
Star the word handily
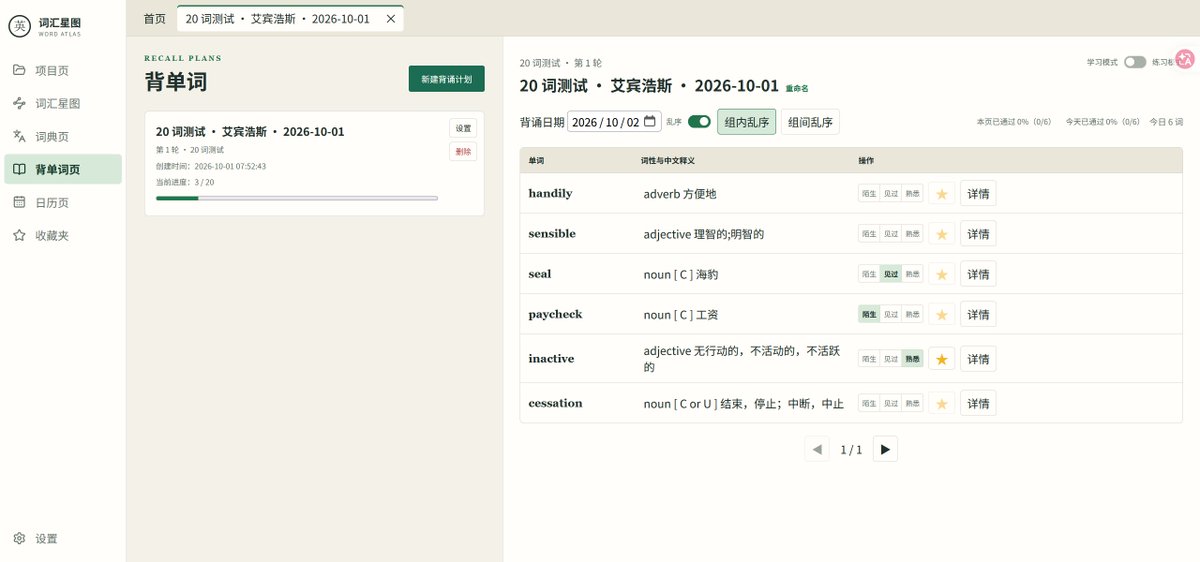[x=941, y=193]
